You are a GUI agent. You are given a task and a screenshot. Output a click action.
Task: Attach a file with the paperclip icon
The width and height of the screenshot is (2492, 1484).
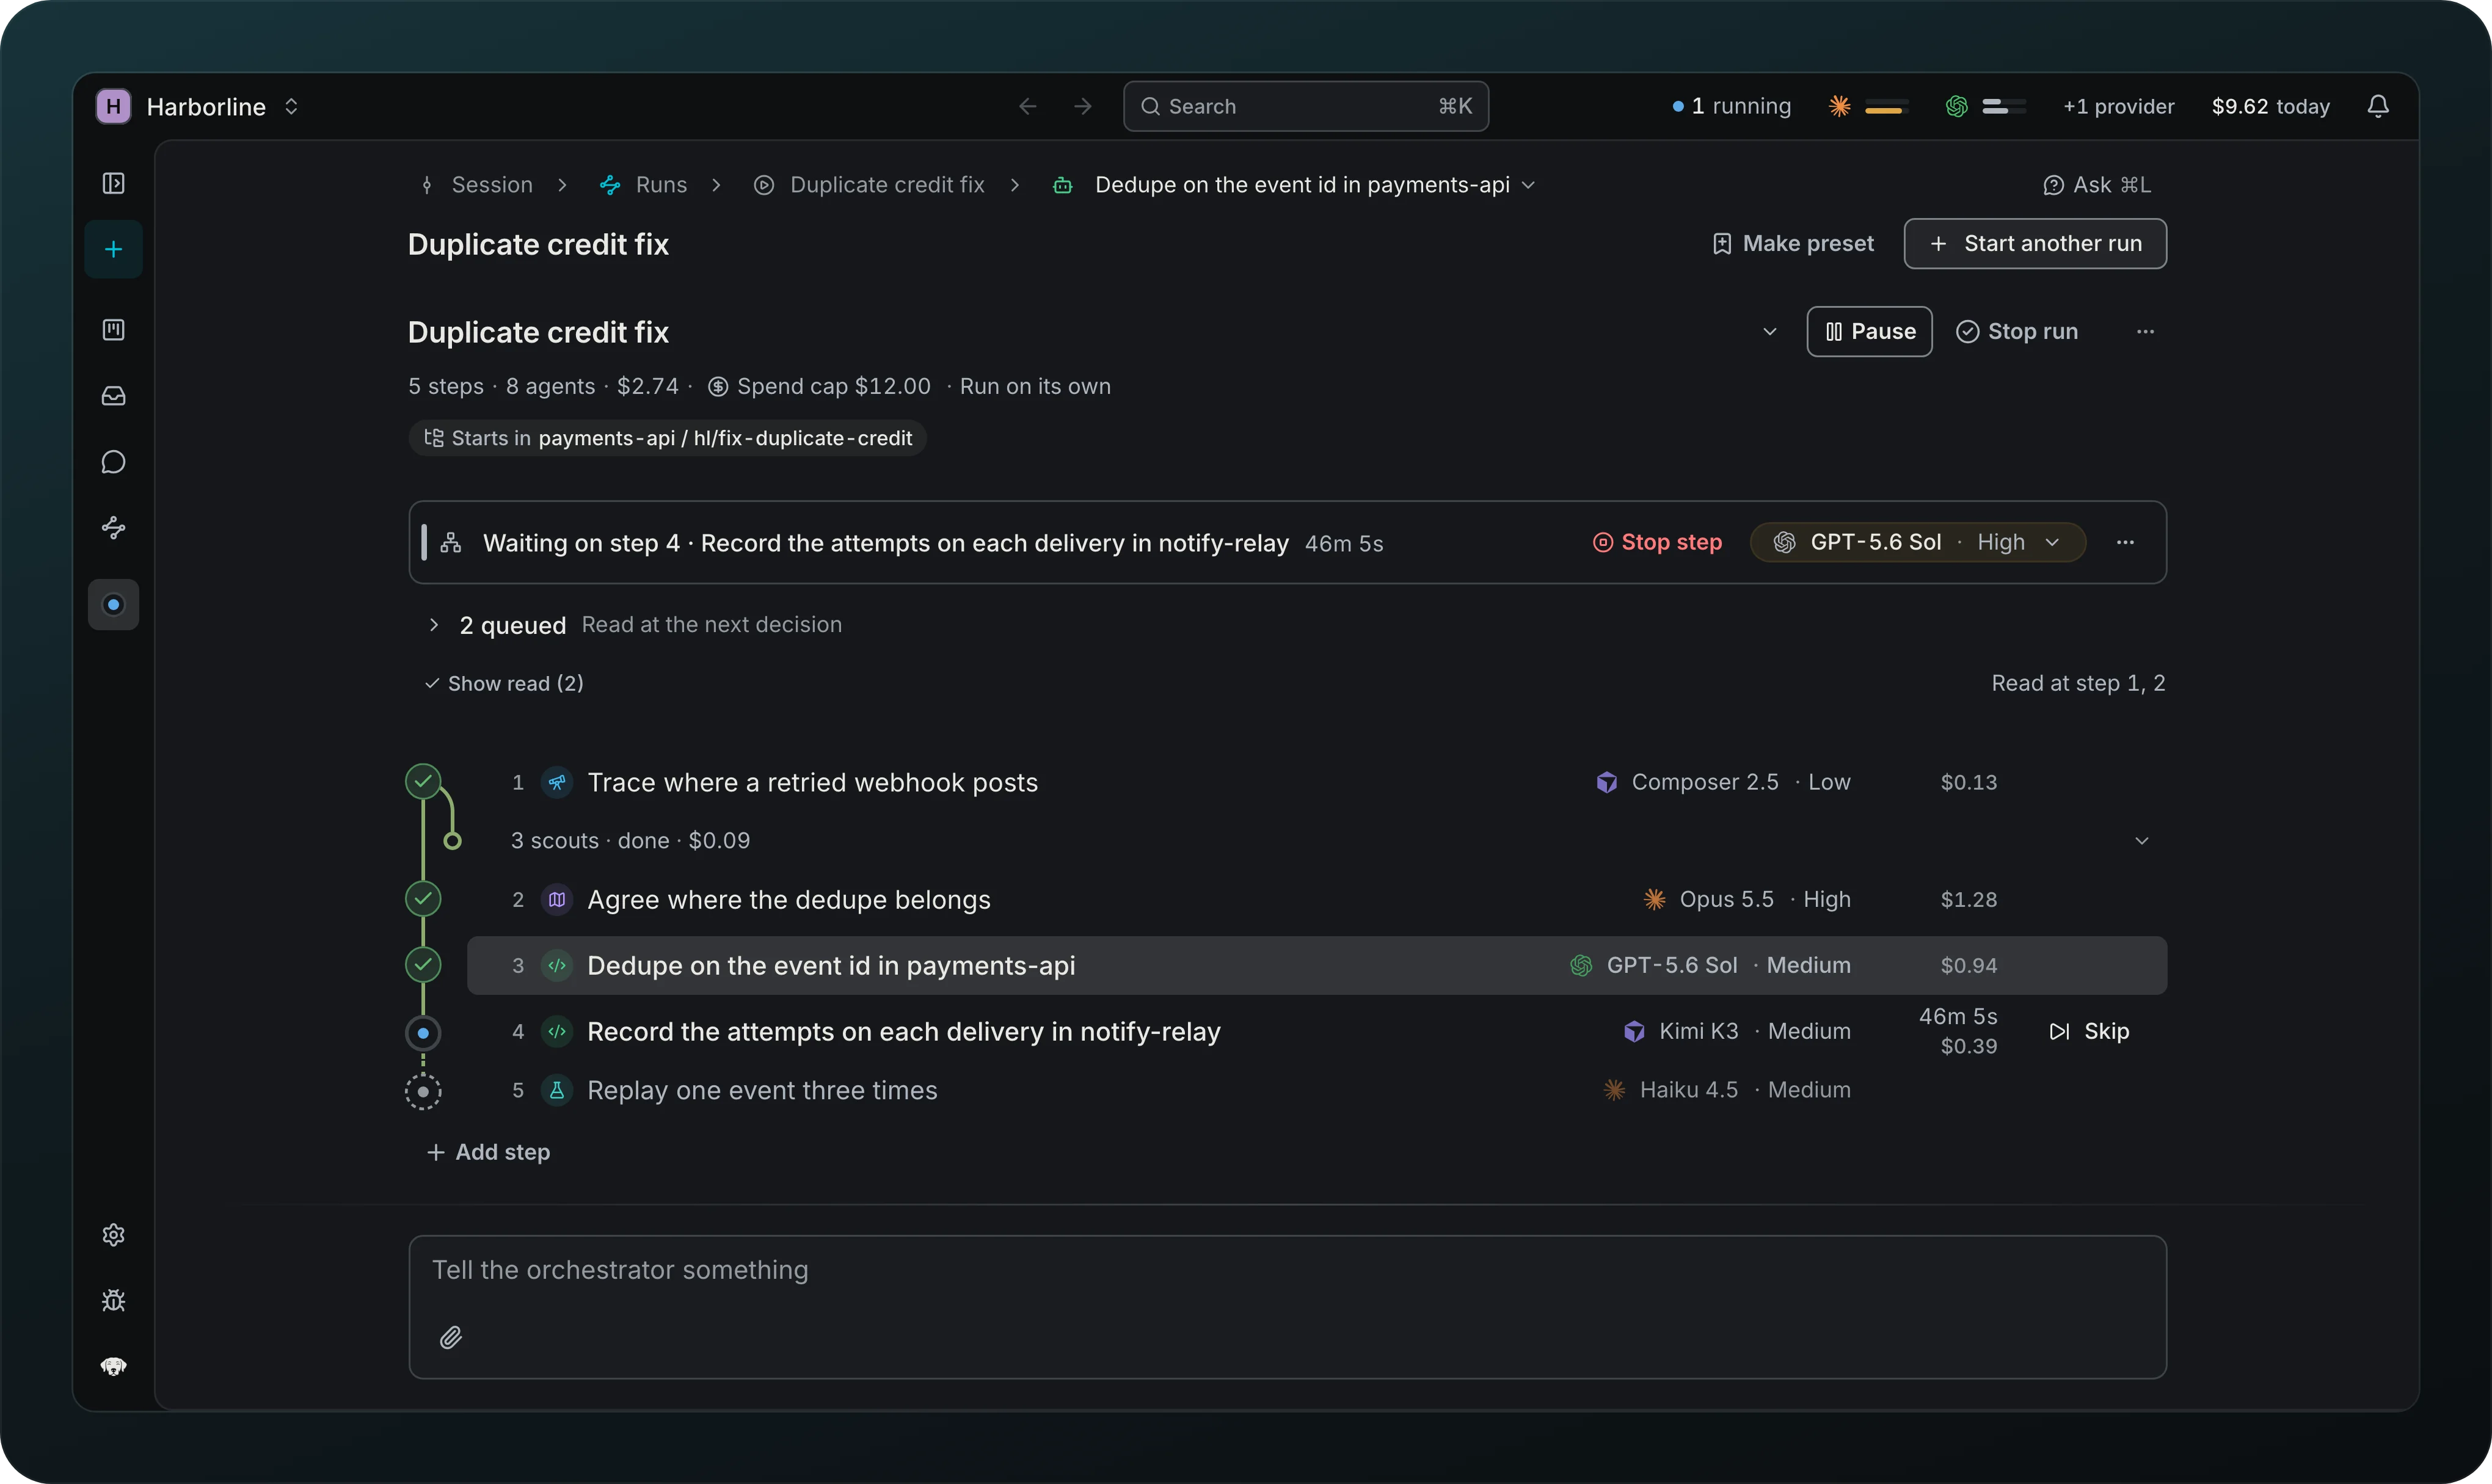[x=451, y=1337]
